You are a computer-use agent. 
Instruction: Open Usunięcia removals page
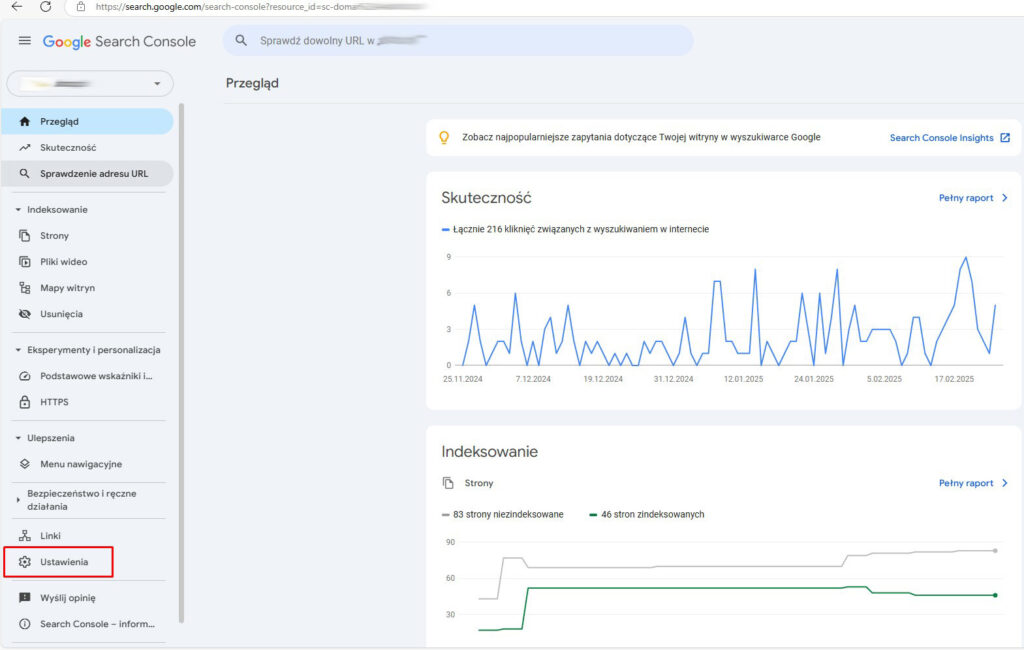point(61,314)
